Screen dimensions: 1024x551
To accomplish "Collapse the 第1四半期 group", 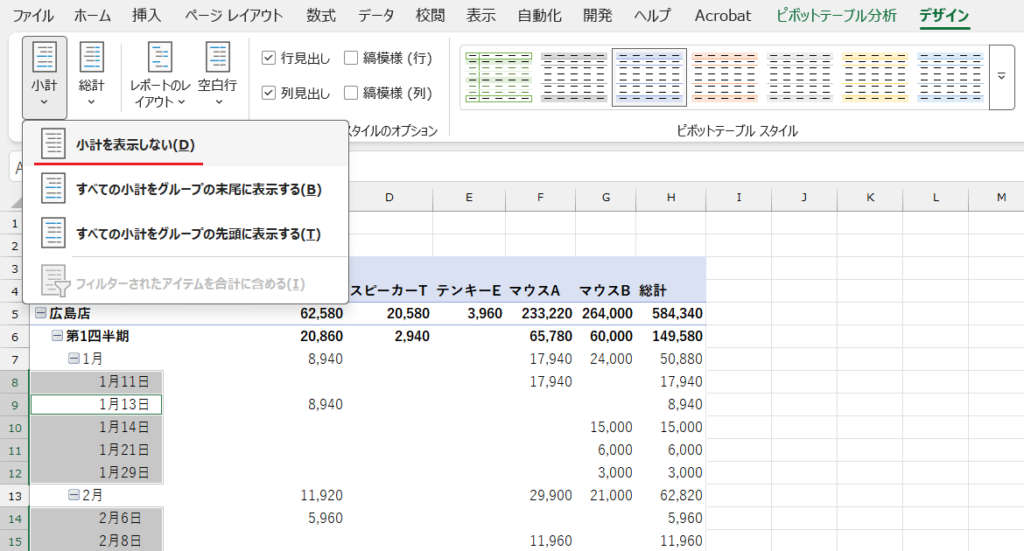I will click(x=57, y=336).
